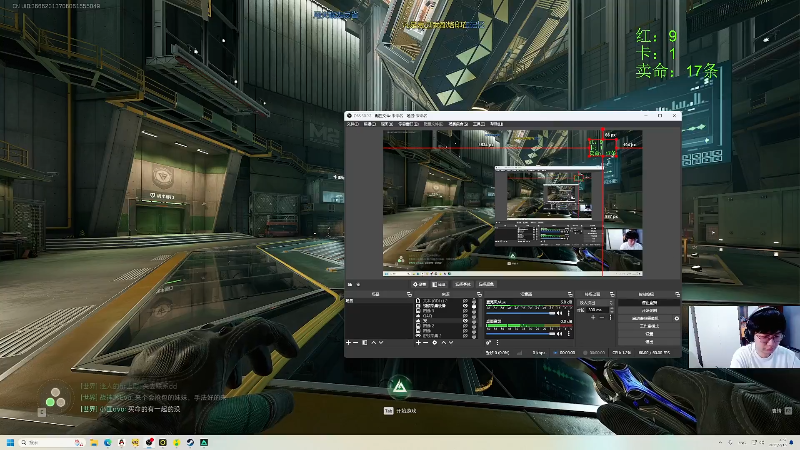Image resolution: width=800 pixels, height=450 pixels.
Task: Open Settings from Controls panel
Action: (x=649, y=334)
